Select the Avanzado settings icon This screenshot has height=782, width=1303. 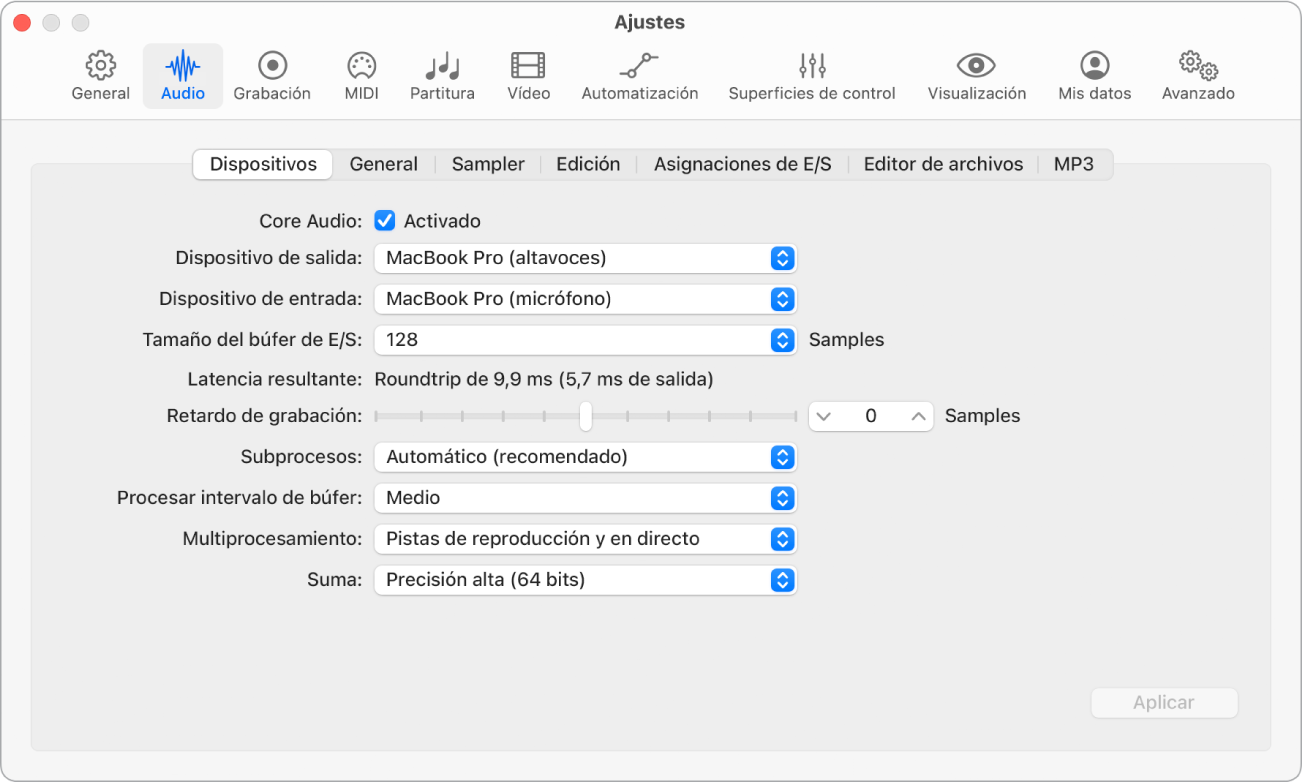tap(1196, 75)
